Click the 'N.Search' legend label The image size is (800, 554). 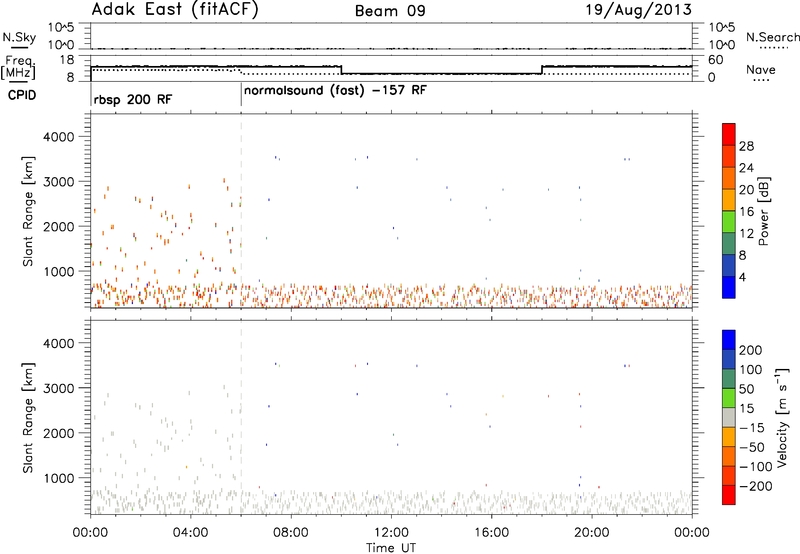point(772,37)
